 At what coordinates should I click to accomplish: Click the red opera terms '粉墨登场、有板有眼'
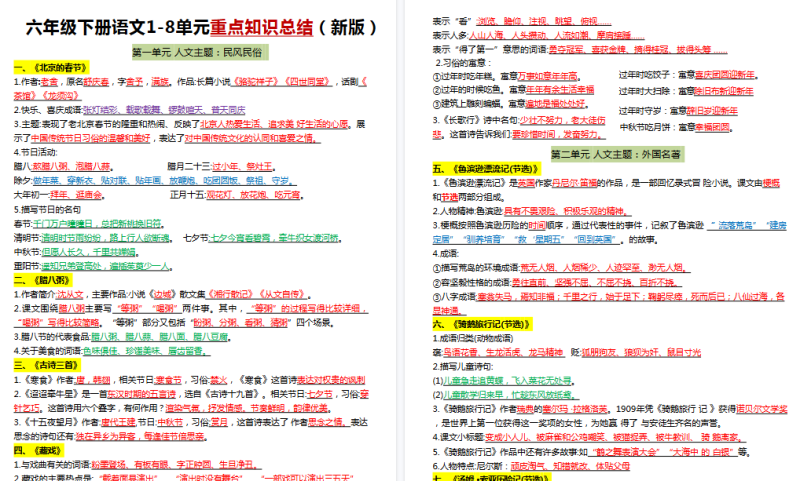[x=130, y=465]
